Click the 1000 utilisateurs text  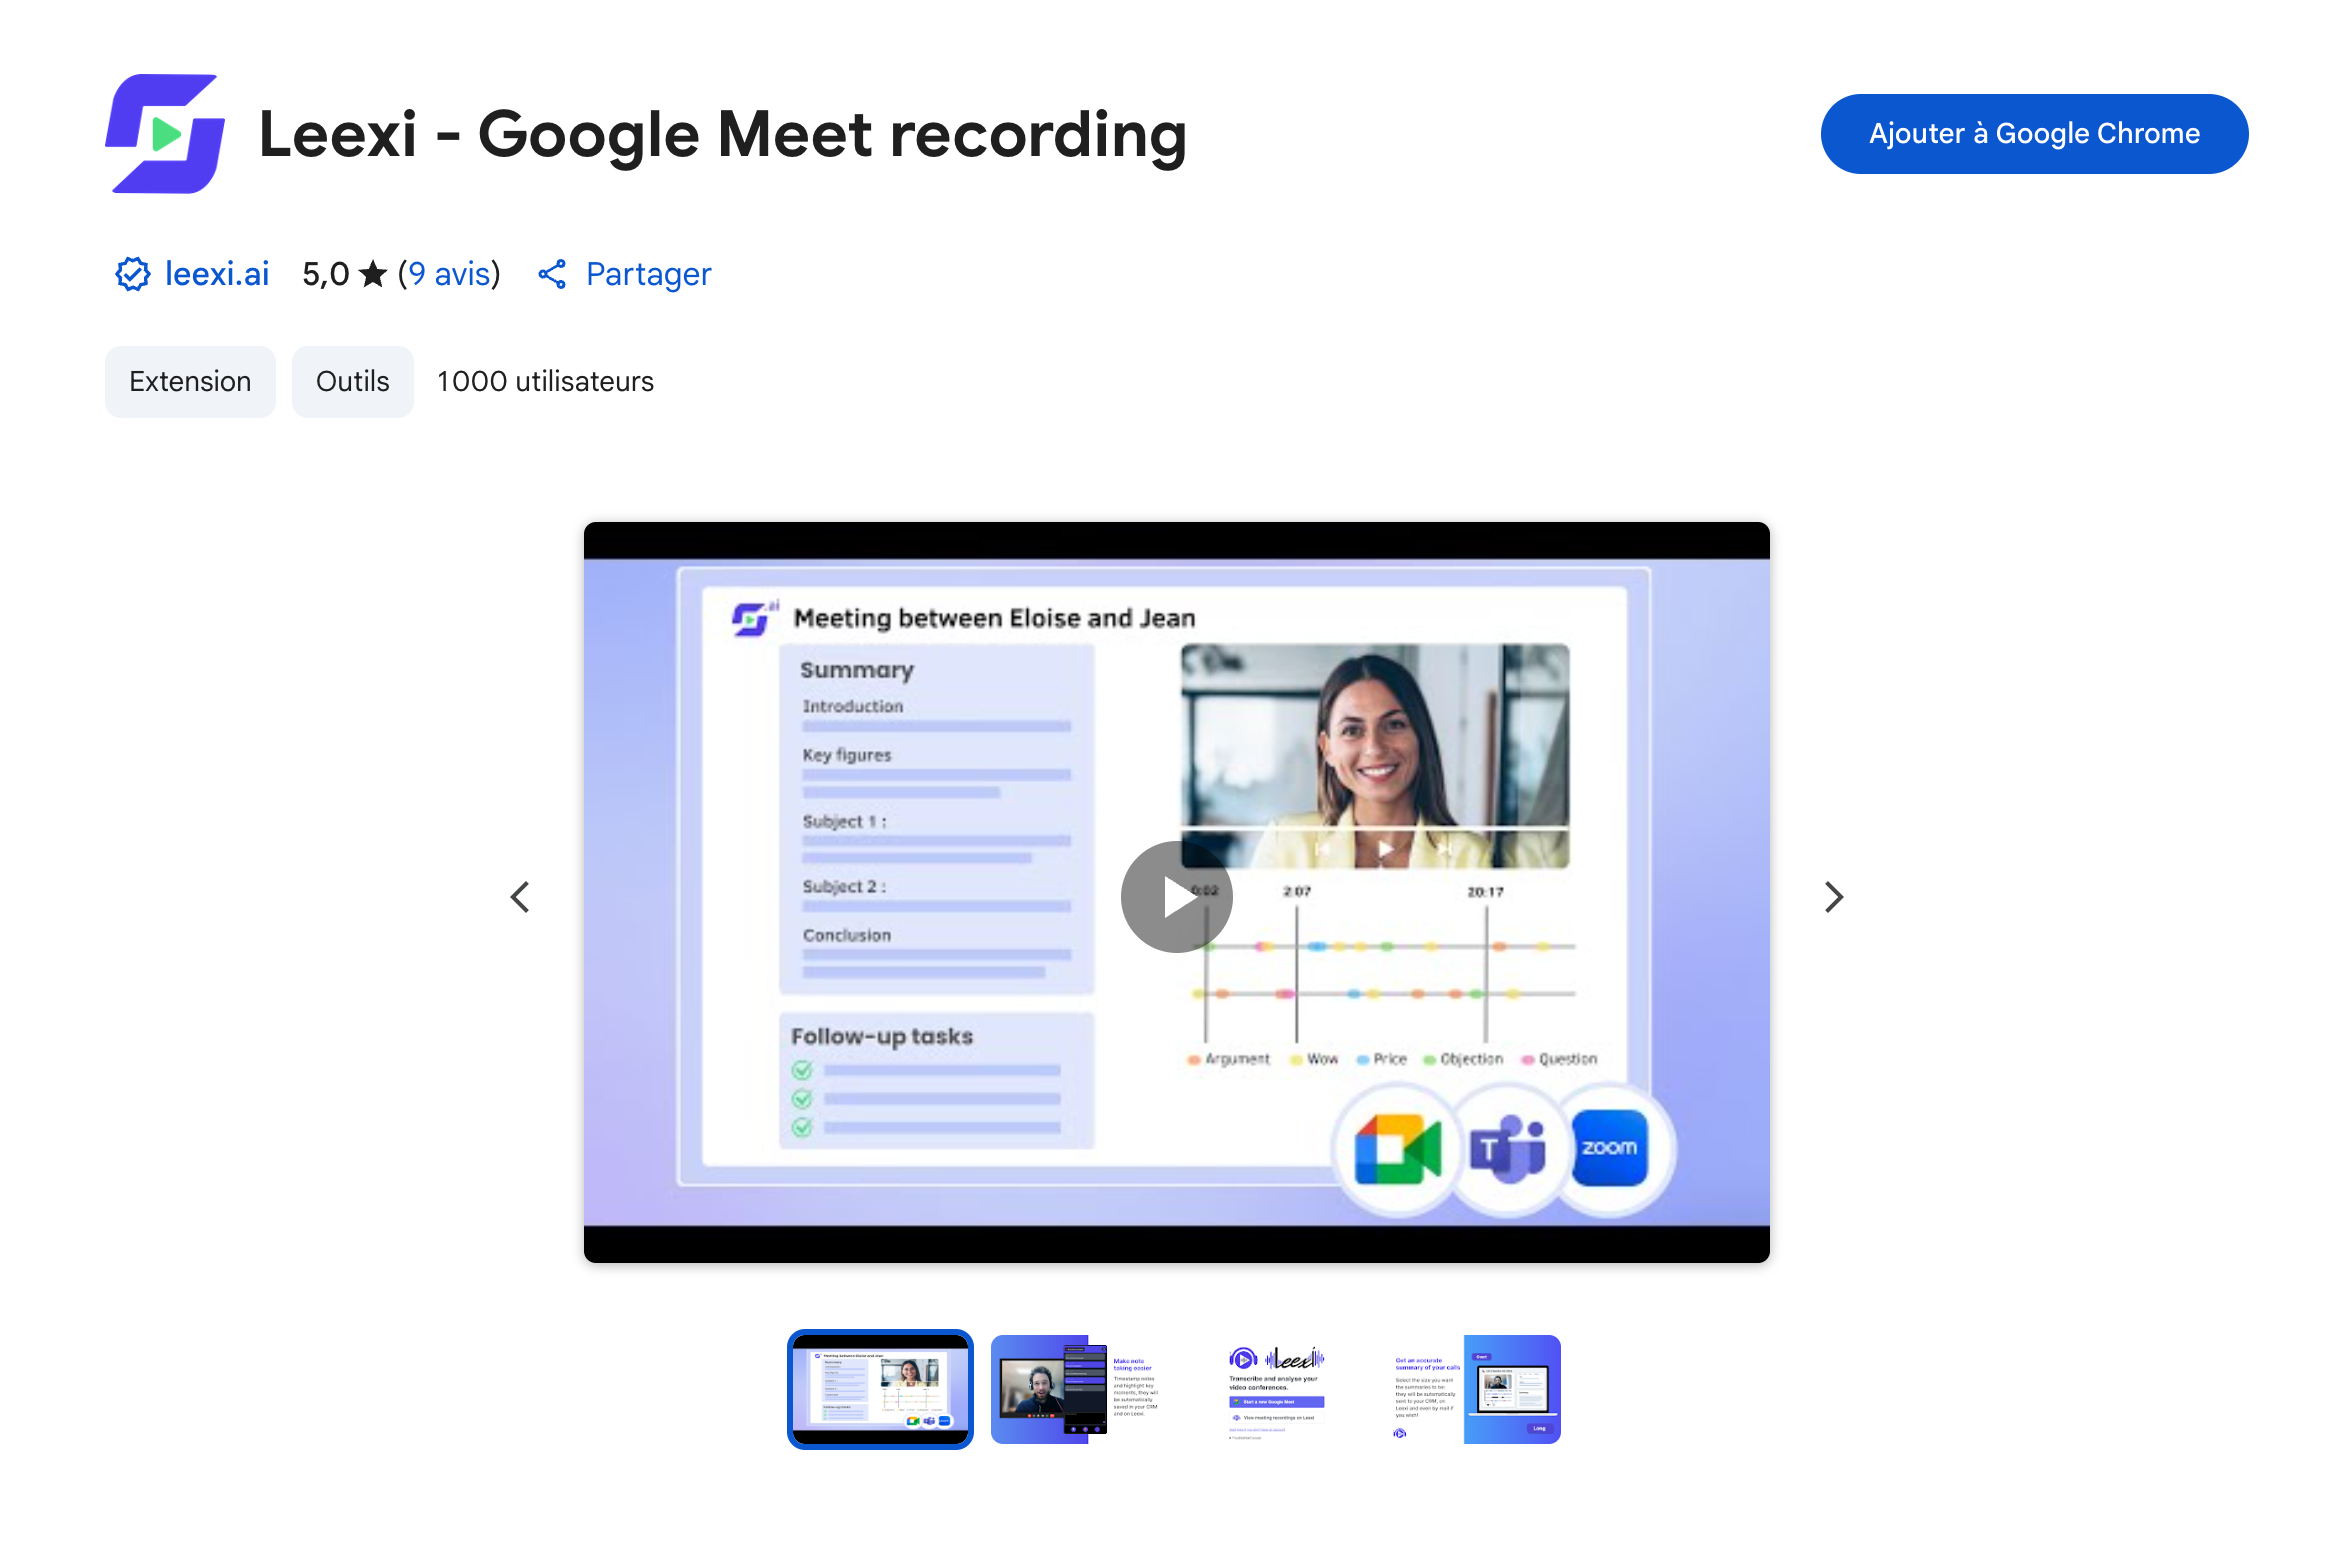[x=545, y=382]
